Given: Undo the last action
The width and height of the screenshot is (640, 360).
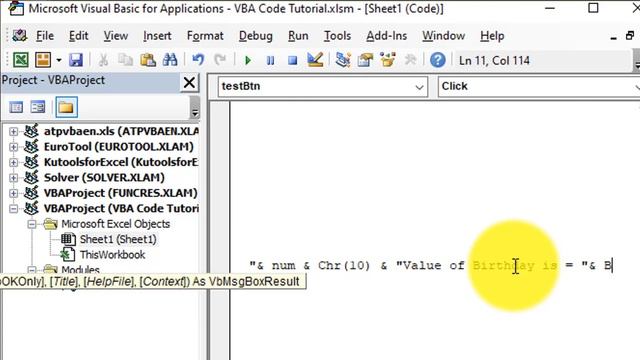Looking at the screenshot, I should (x=198, y=60).
